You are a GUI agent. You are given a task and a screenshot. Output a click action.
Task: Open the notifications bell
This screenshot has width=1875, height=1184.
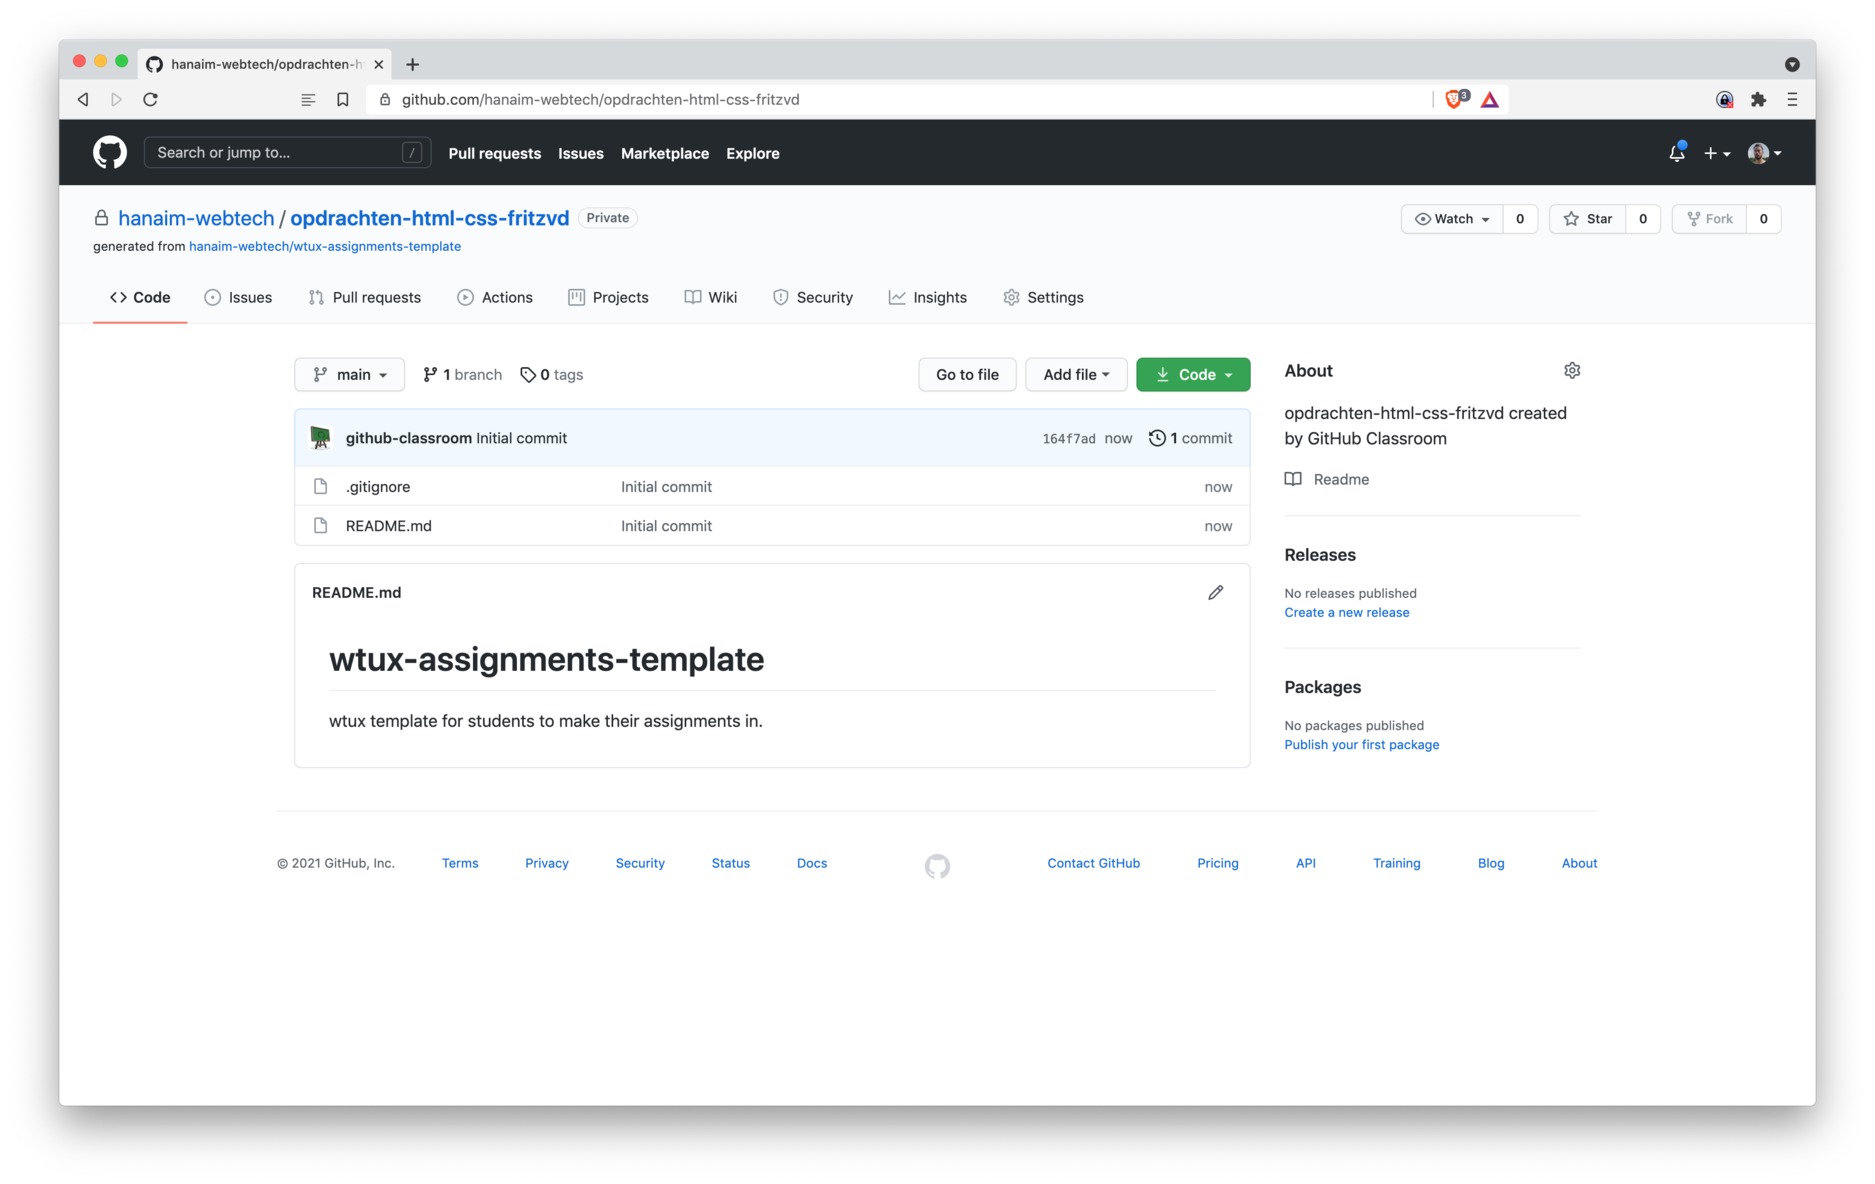(1677, 153)
